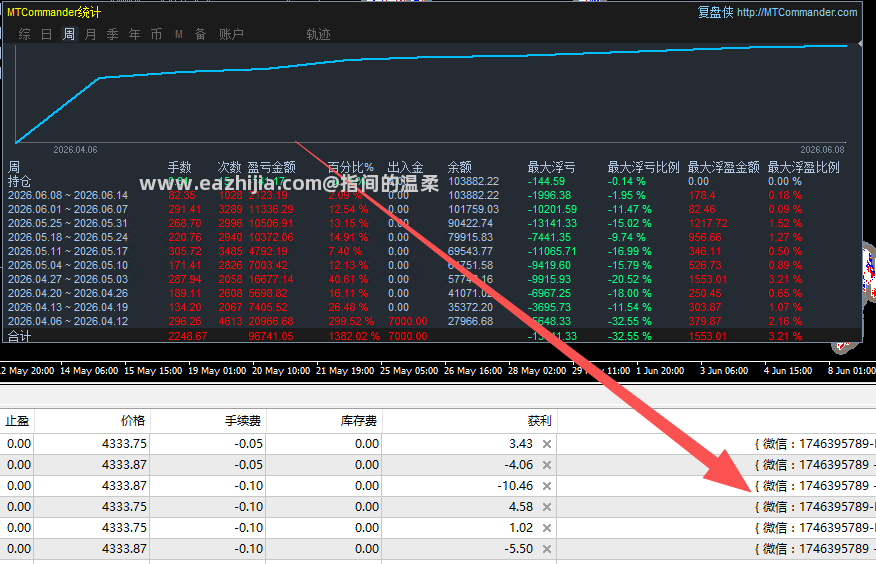Open the 轨迹 track tab
The image size is (876, 564).
pos(318,34)
